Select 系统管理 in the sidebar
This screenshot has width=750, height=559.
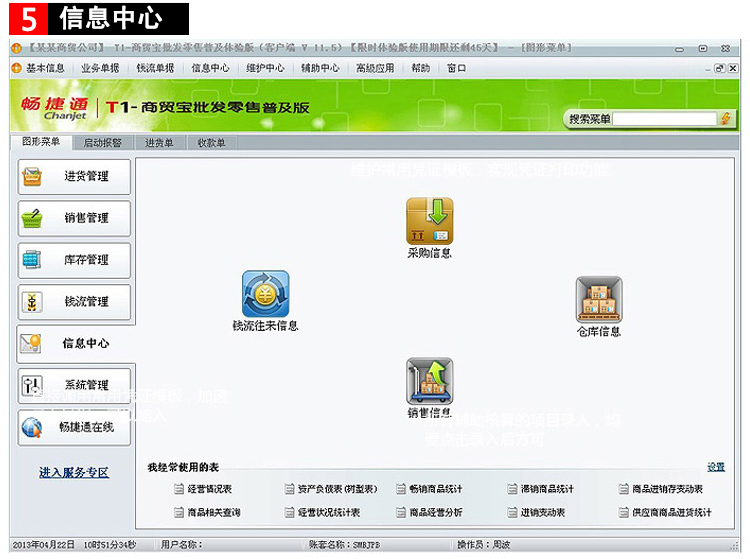[x=74, y=385]
